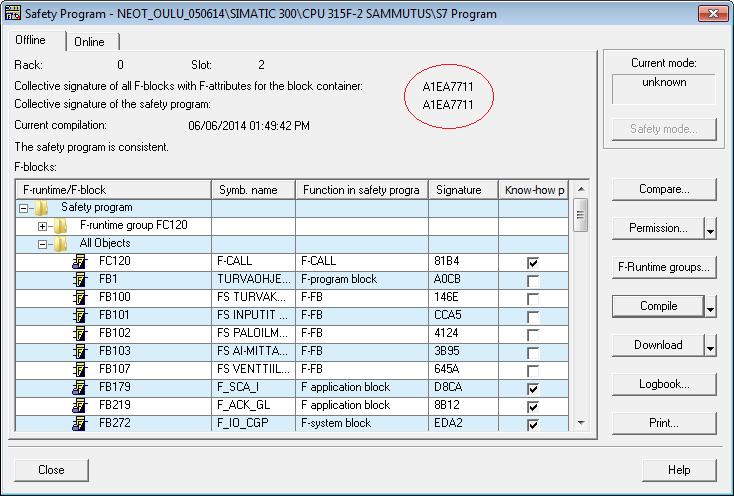Click the Help button
This screenshot has height=496, width=734.
(679, 470)
